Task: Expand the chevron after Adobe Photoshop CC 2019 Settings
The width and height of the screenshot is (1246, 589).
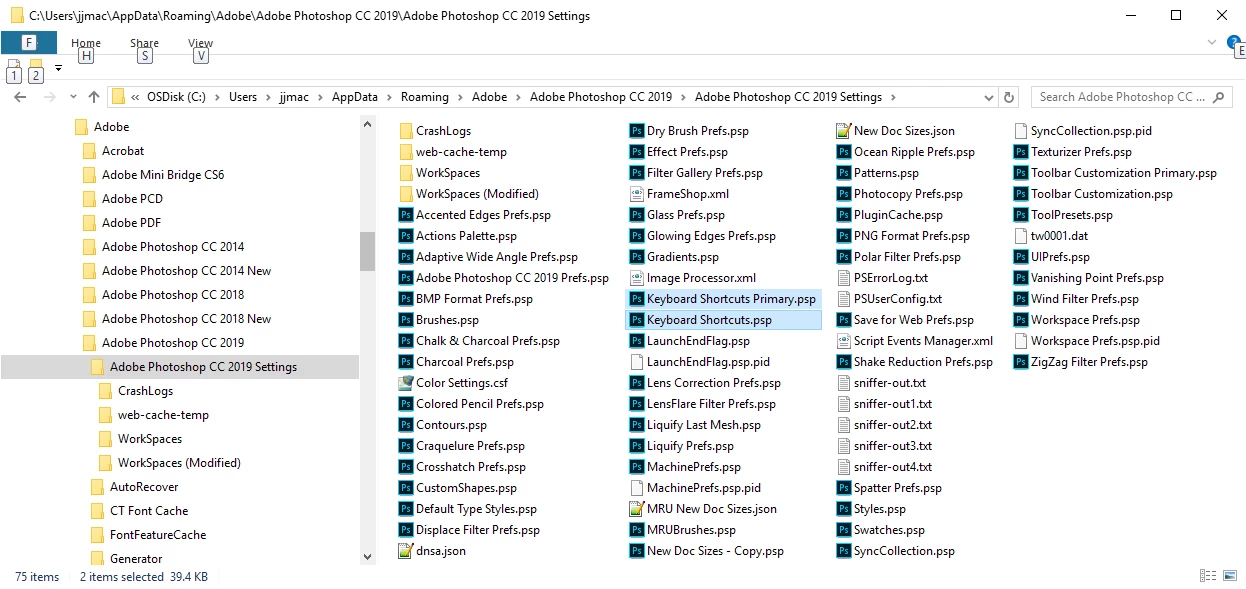Action: 892,97
